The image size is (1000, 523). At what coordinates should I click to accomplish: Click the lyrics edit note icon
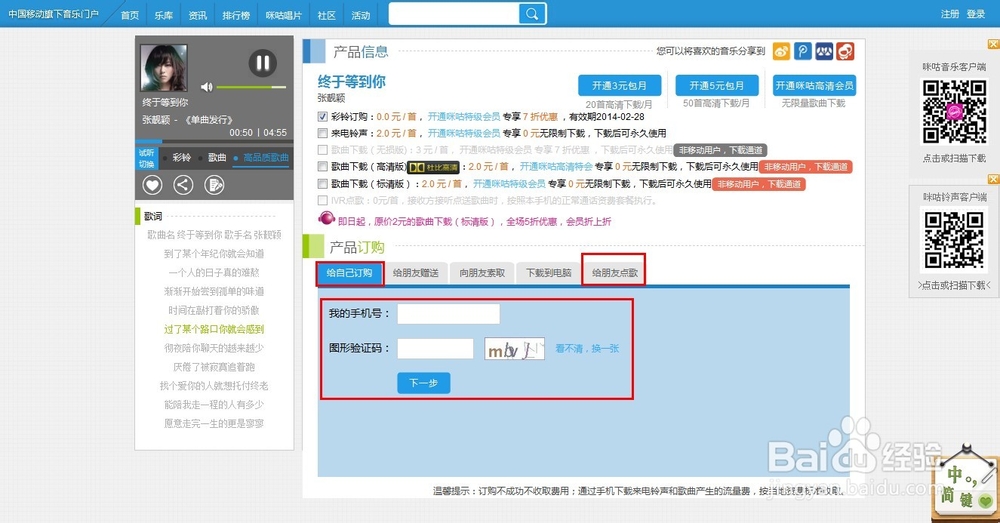(x=214, y=185)
